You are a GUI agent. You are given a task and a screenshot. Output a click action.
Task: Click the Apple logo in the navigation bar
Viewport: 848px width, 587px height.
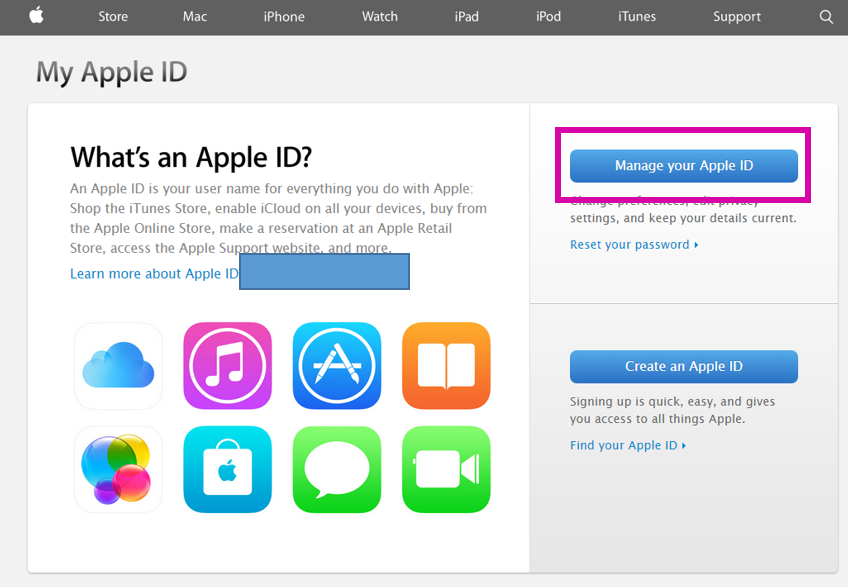click(36, 16)
